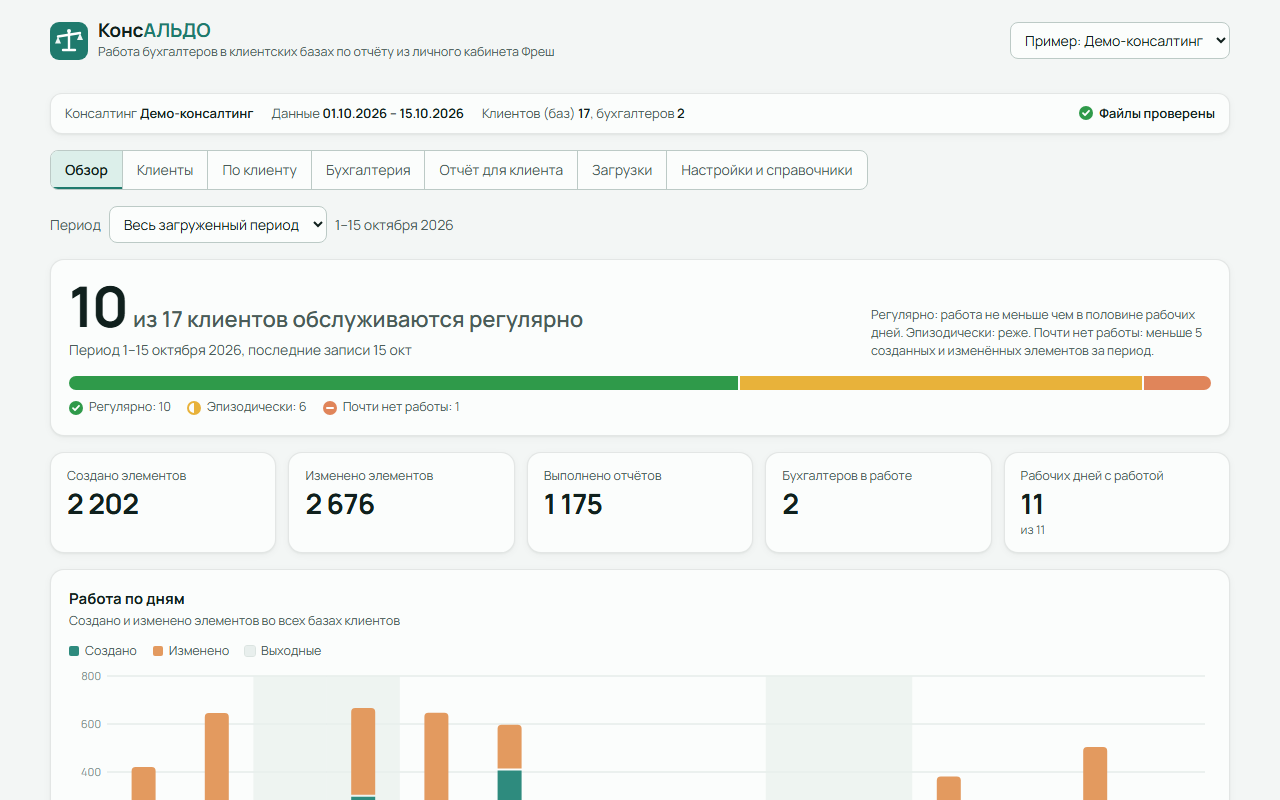
Task: Open the Весь загруженный период dropdown
Action: (218, 225)
